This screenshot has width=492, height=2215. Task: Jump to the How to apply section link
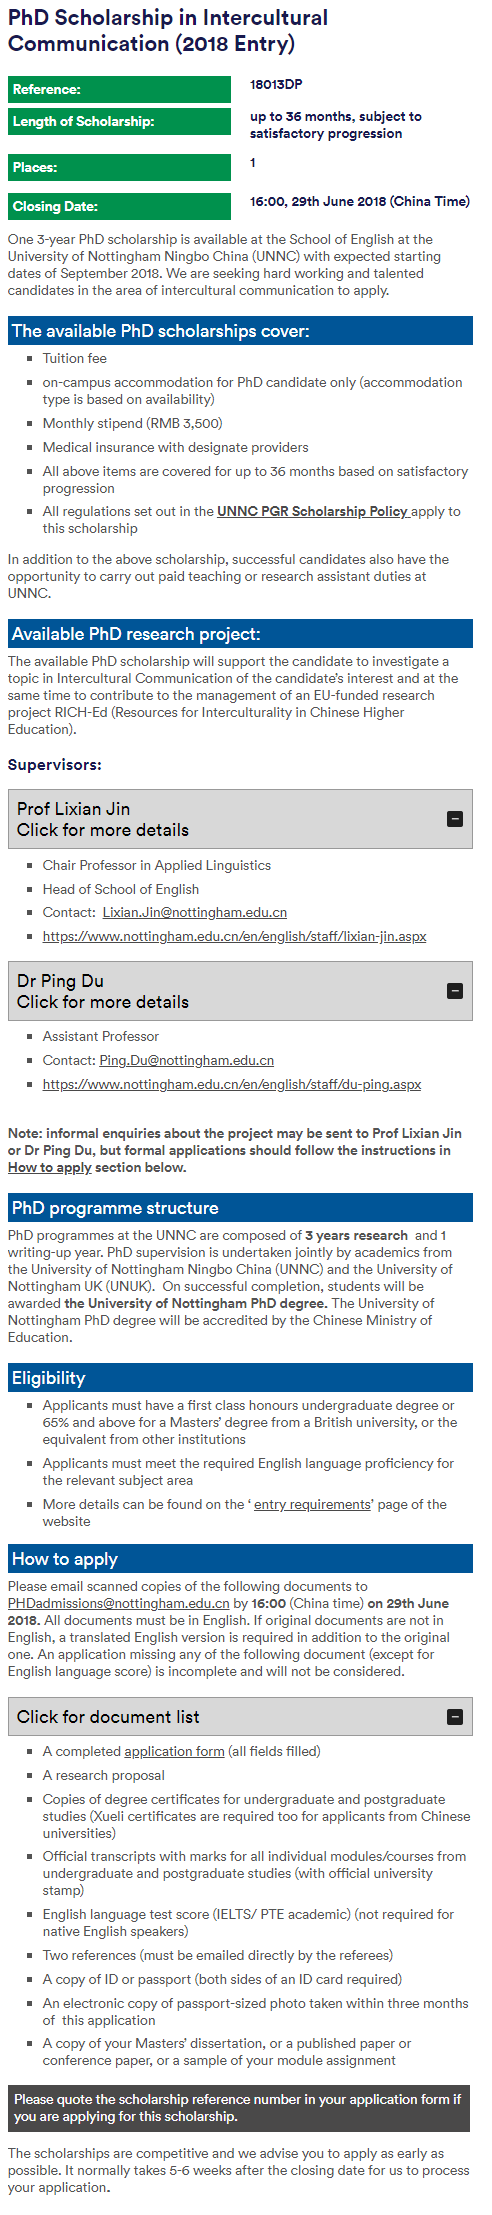click(49, 1167)
